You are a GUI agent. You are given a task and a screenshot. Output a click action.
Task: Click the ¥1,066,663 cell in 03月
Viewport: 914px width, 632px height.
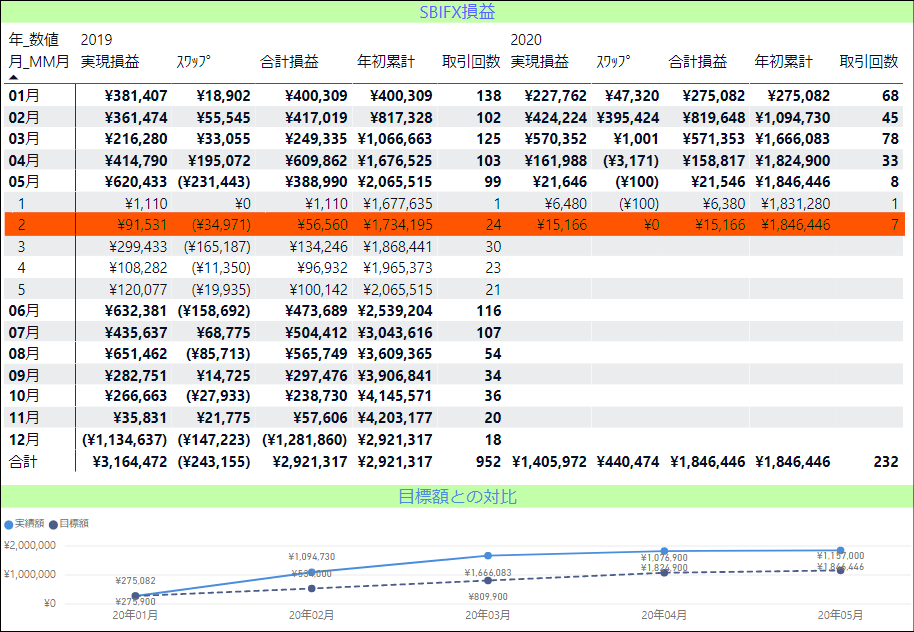coord(395,139)
